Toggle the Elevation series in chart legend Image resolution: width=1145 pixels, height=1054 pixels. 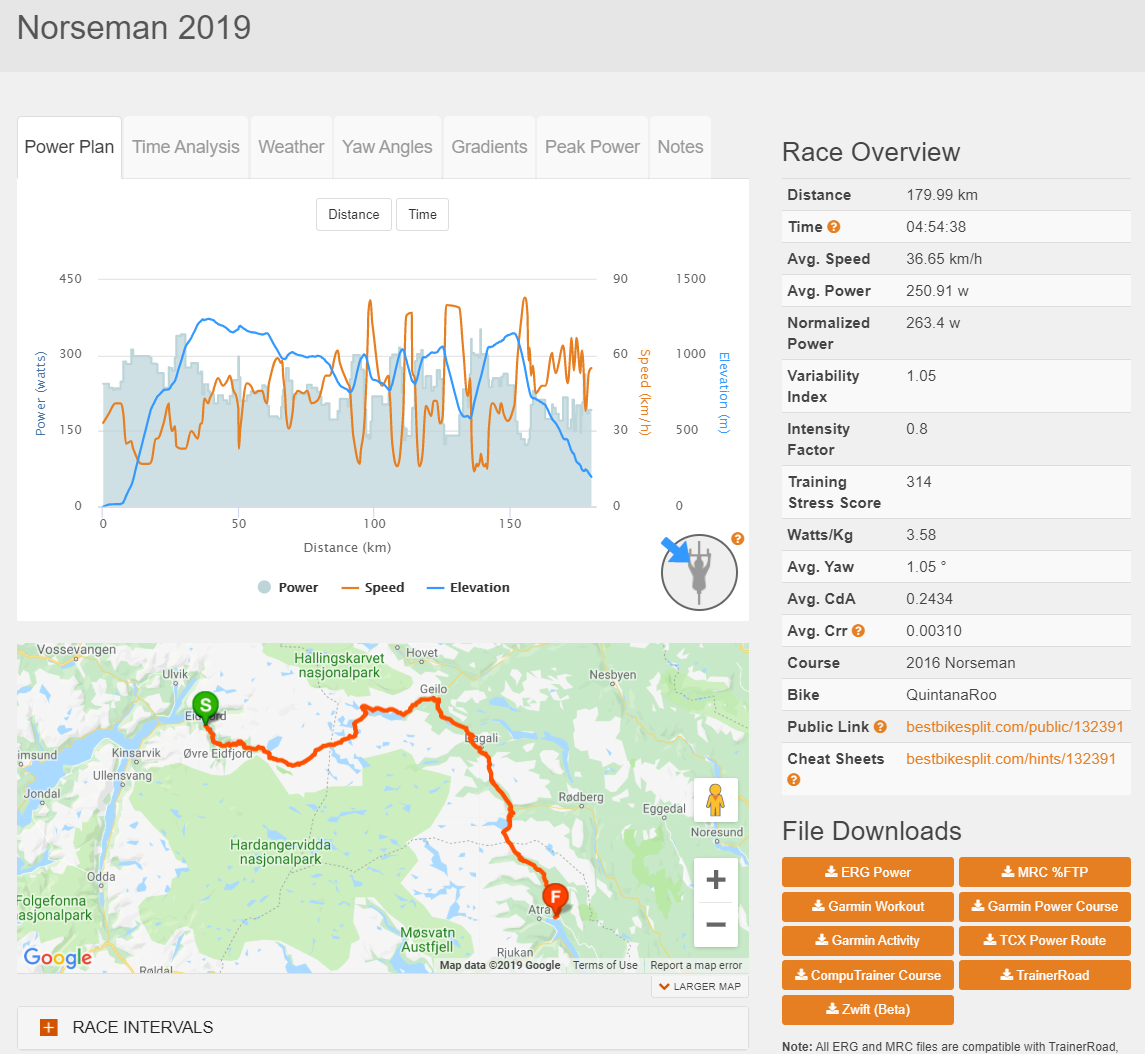click(x=468, y=587)
